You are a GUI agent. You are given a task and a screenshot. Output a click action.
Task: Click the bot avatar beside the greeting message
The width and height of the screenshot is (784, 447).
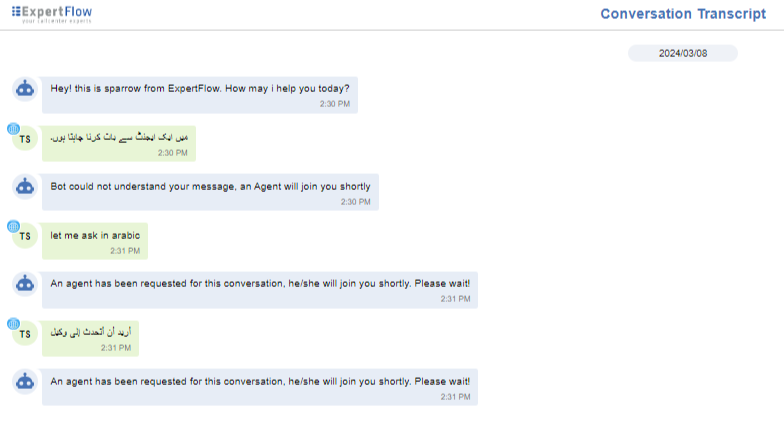coord(26,89)
